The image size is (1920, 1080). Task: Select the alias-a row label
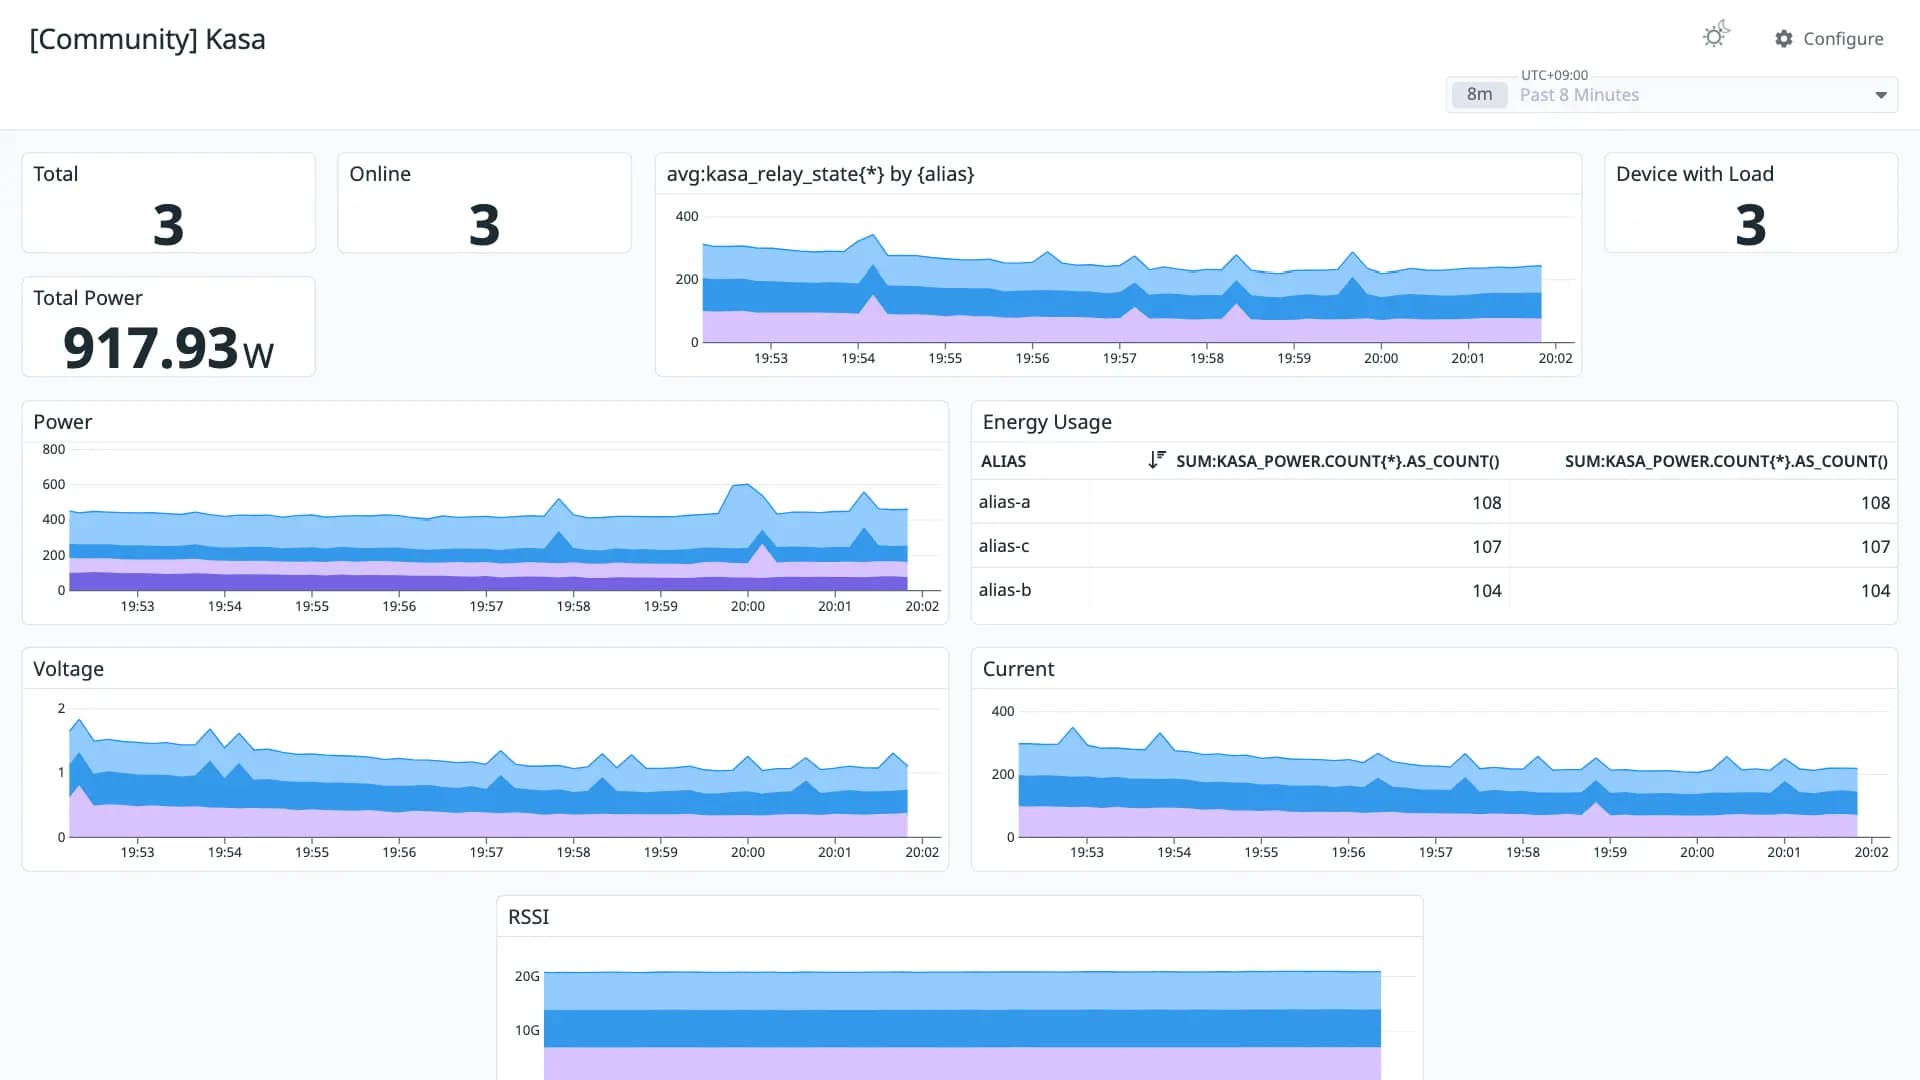[1004, 502]
